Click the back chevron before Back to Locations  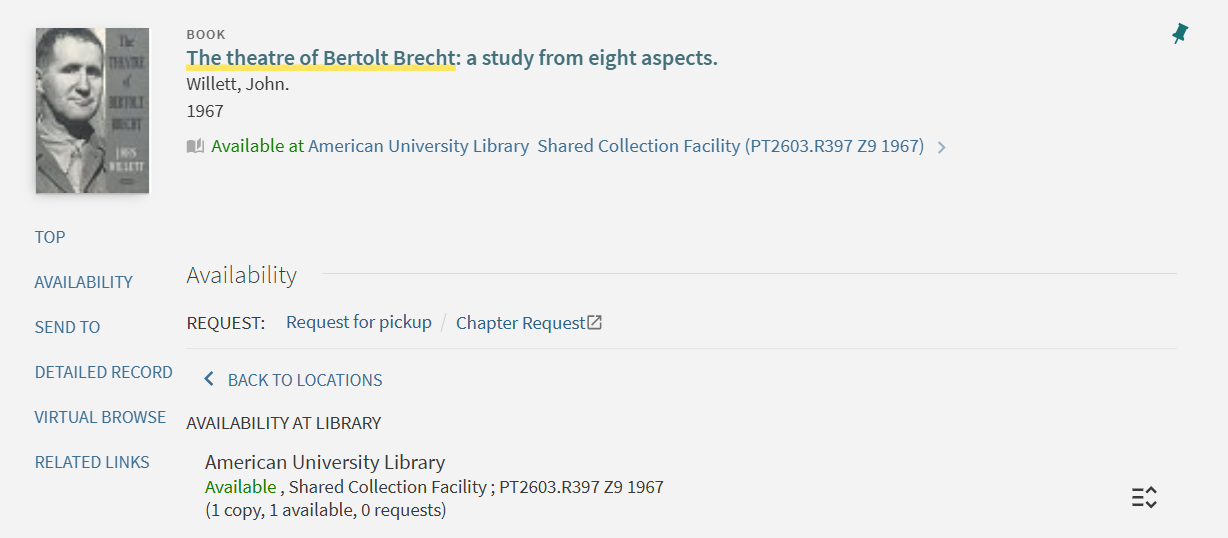coord(209,380)
